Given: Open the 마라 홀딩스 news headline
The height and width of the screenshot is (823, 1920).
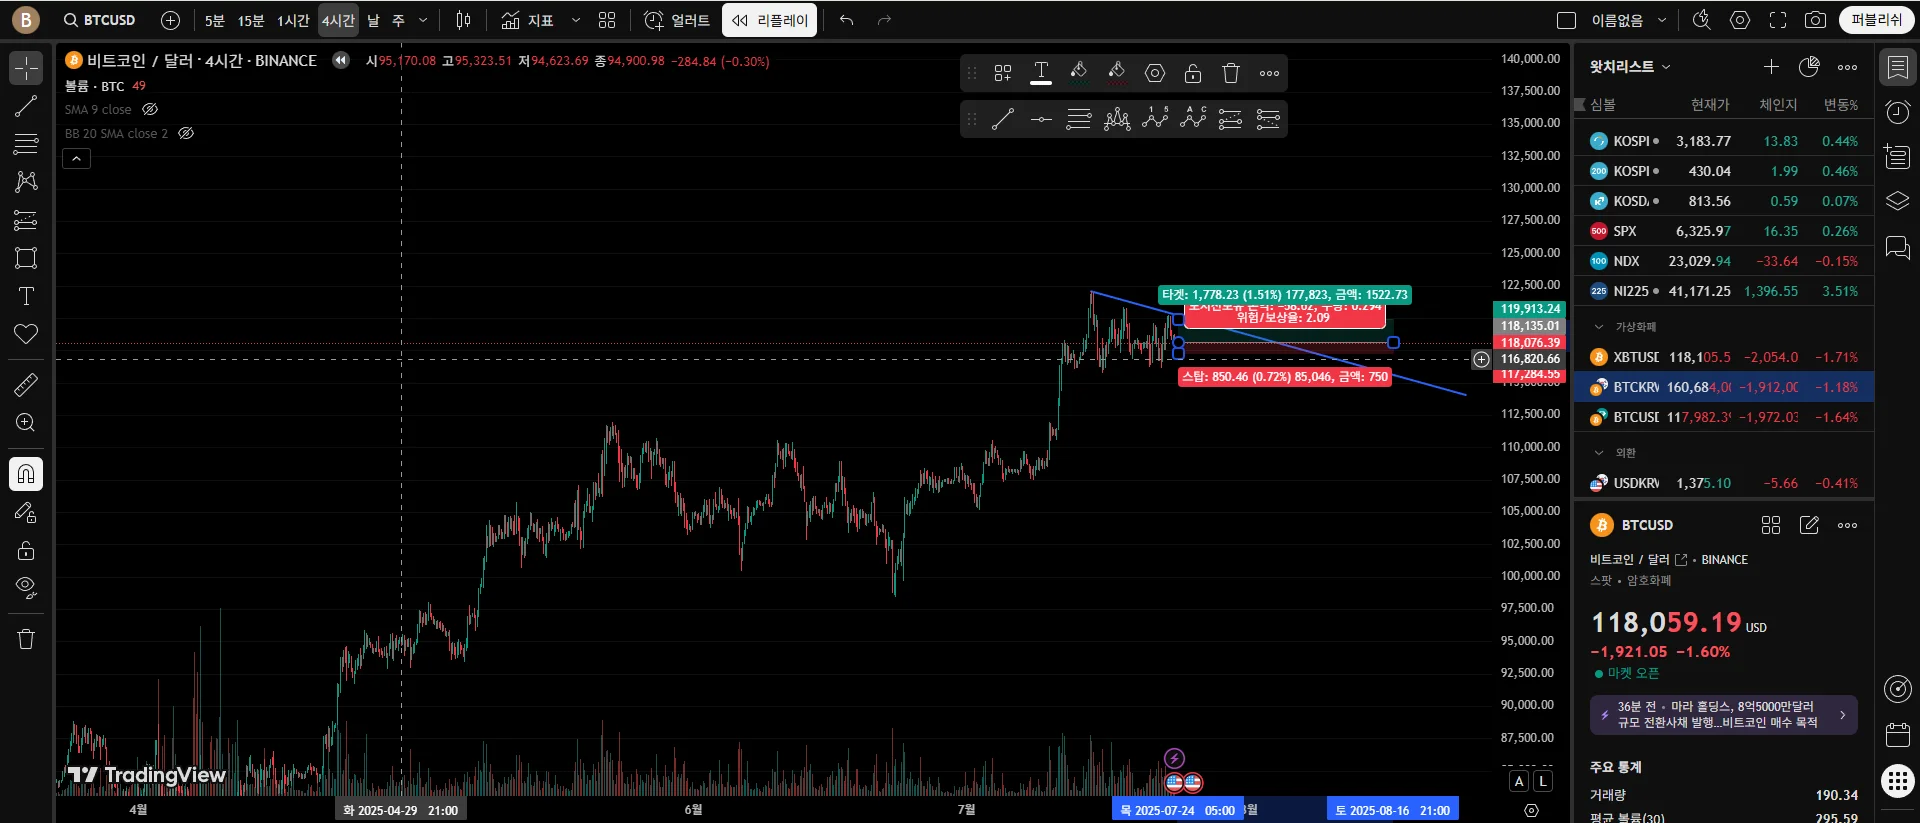Looking at the screenshot, I should click(1724, 714).
